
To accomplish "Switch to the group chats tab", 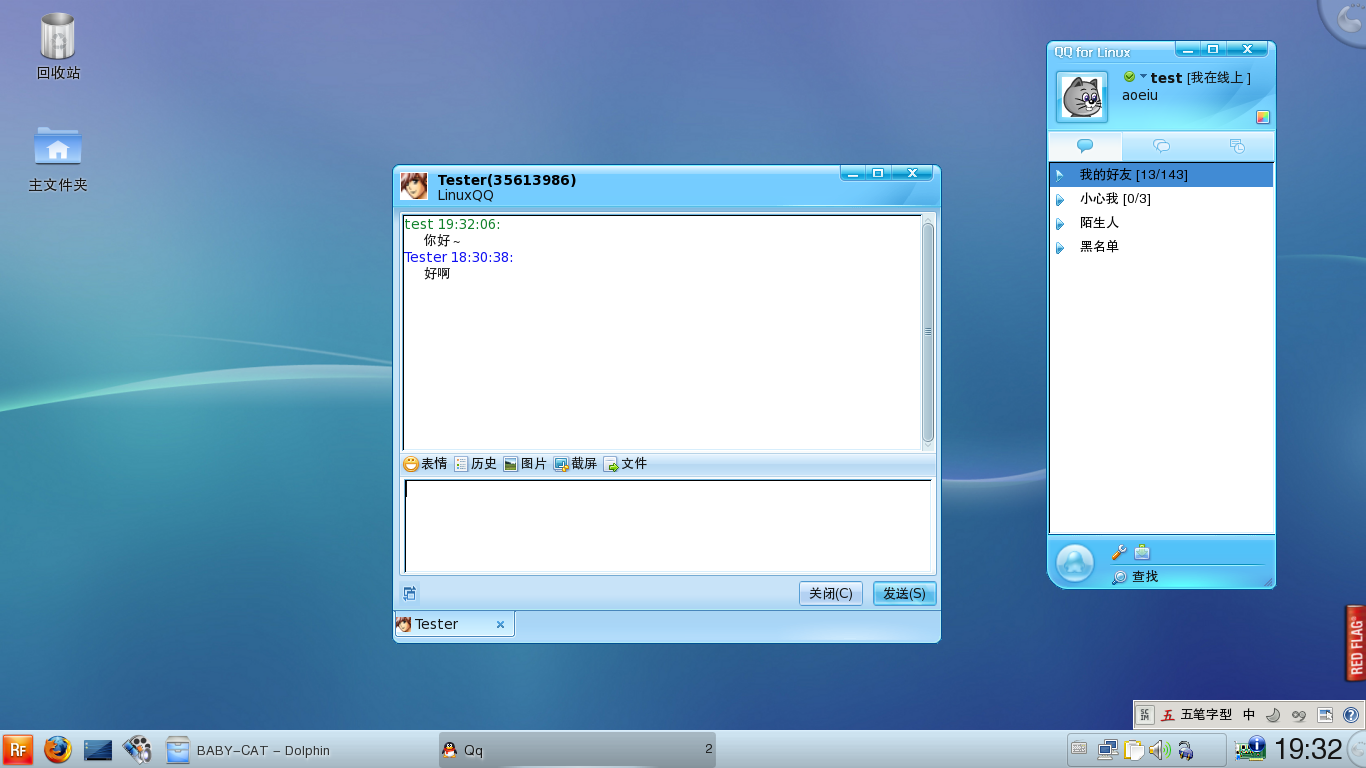I will click(1161, 146).
